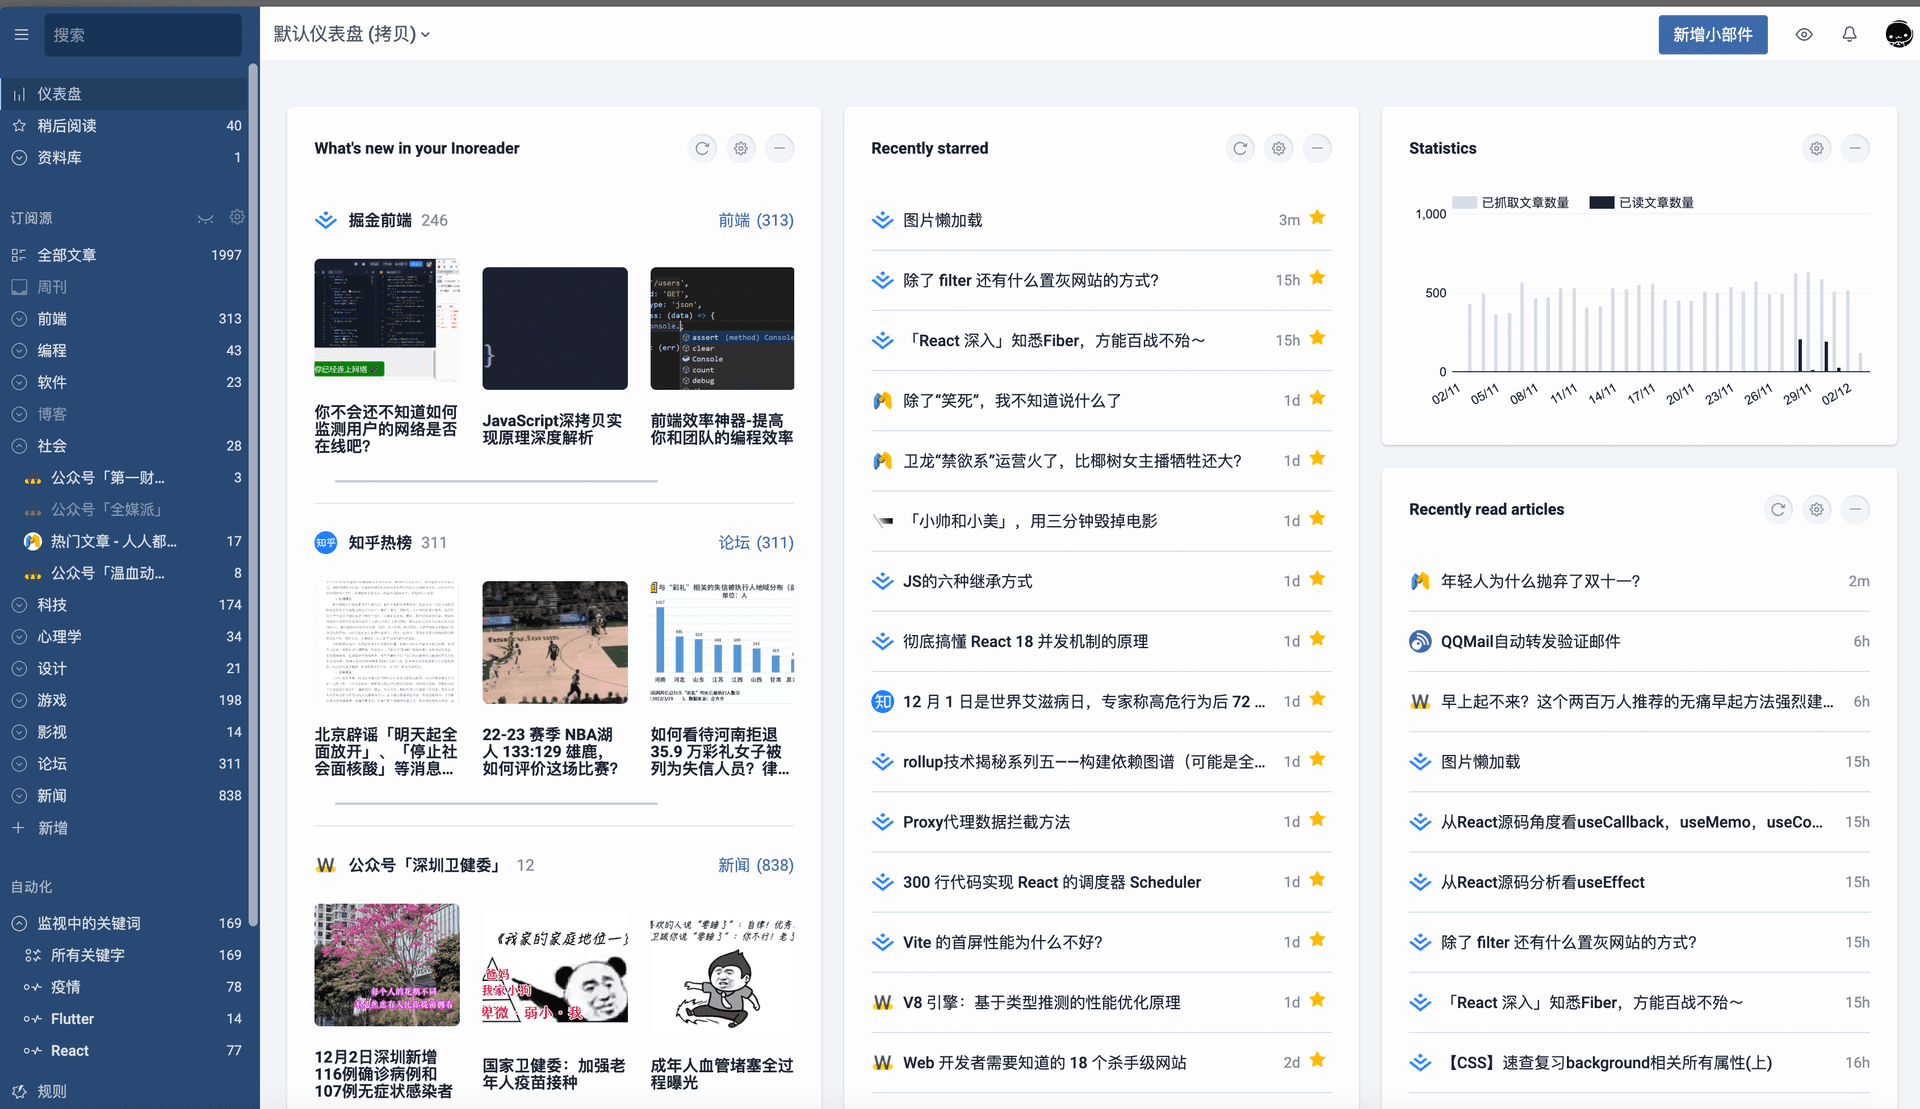Image resolution: width=1920 pixels, height=1109 pixels.
Task: Open the 新闻 (838) folder link
Action: (756, 866)
